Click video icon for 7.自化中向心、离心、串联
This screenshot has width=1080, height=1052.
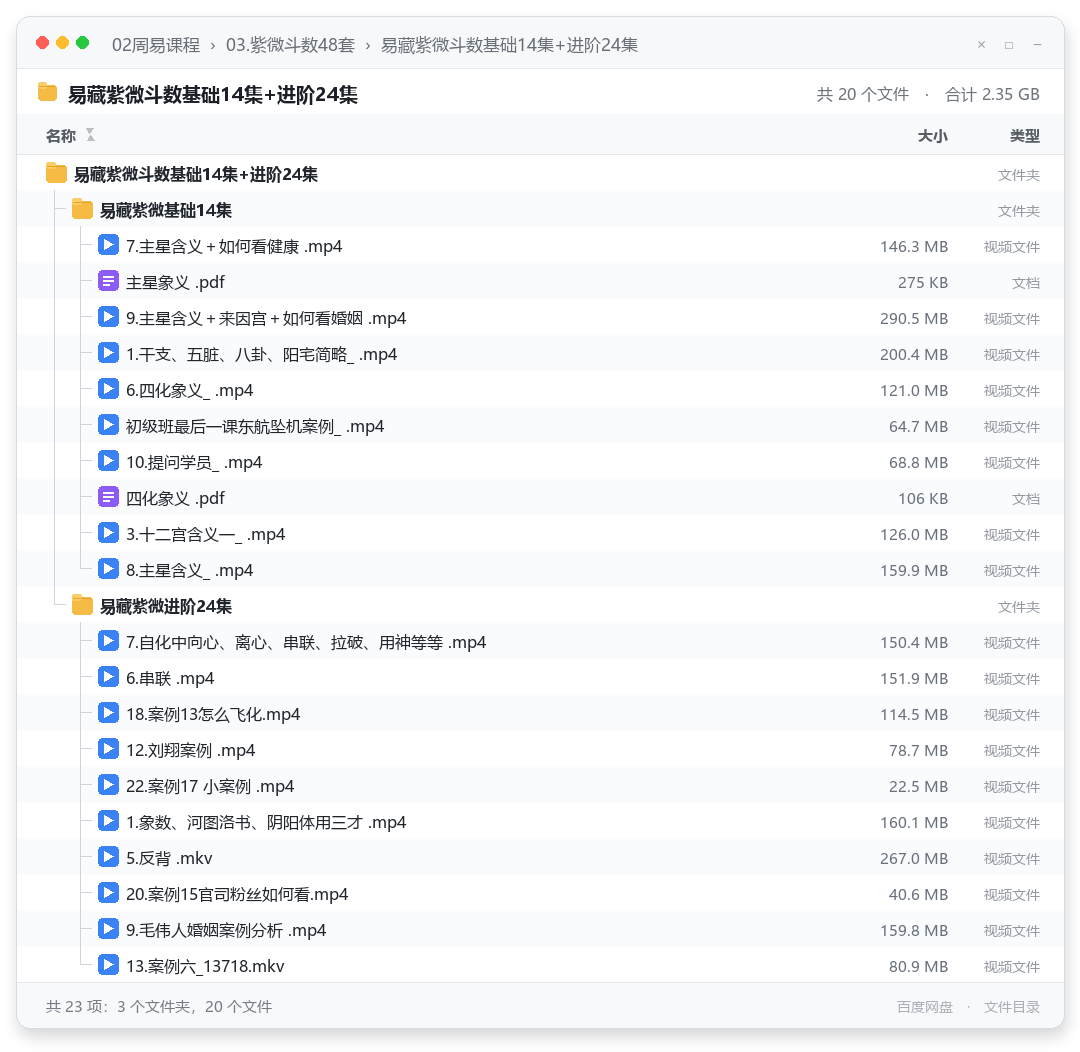108,641
